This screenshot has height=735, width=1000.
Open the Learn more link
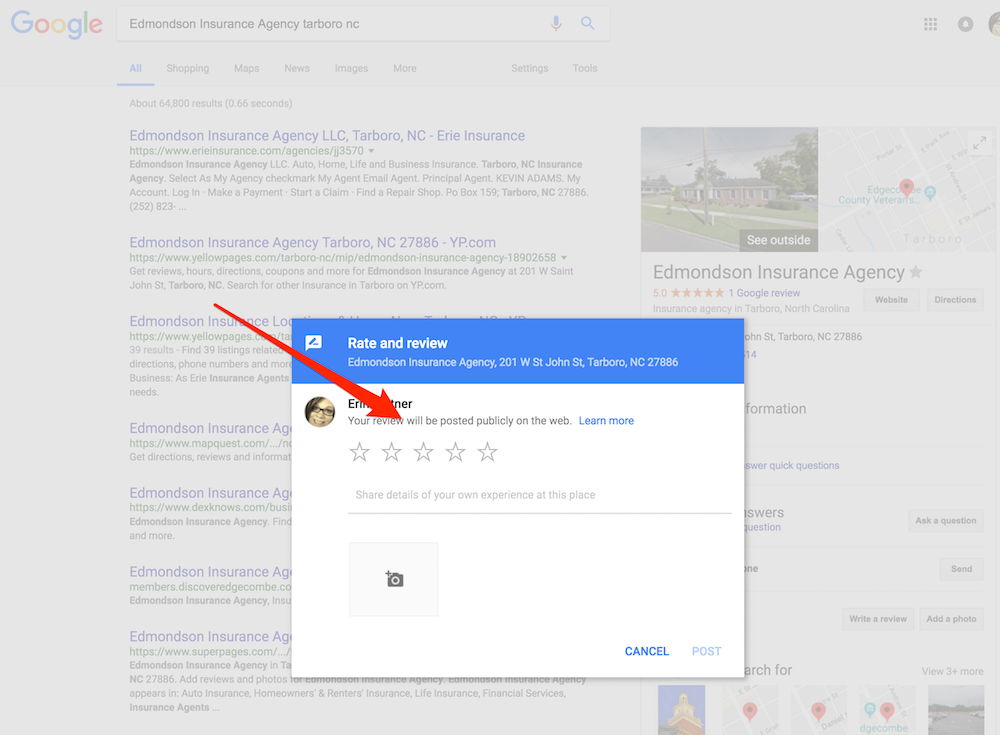(606, 420)
